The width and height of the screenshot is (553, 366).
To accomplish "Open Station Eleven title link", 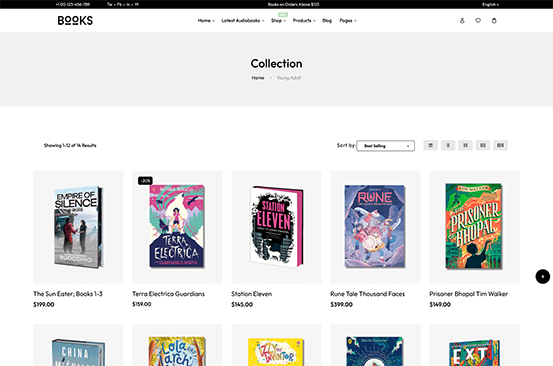I will [251, 294].
